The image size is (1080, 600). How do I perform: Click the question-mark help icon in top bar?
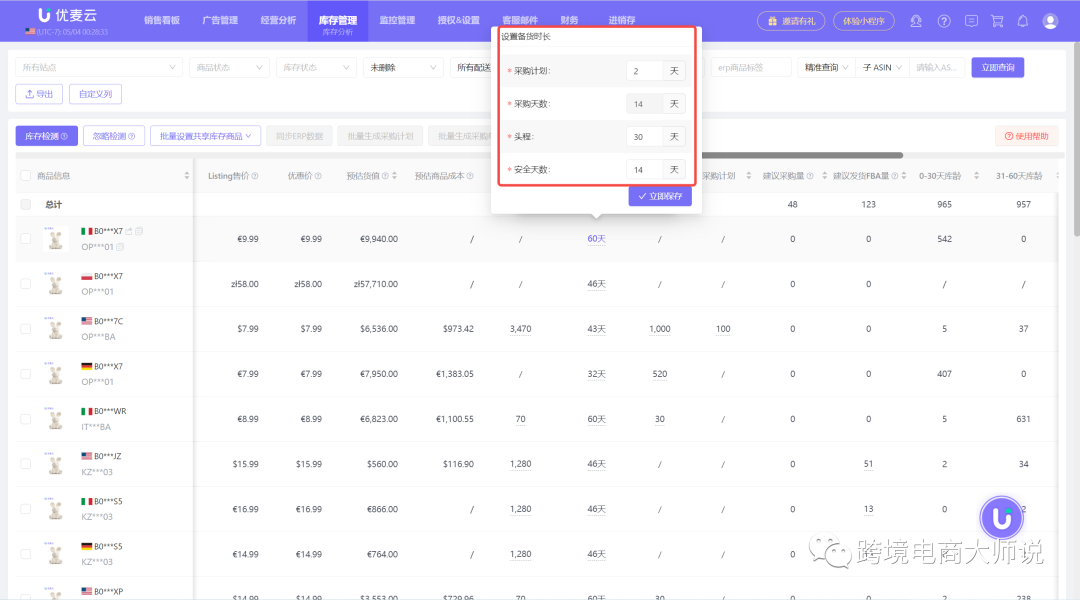point(943,20)
